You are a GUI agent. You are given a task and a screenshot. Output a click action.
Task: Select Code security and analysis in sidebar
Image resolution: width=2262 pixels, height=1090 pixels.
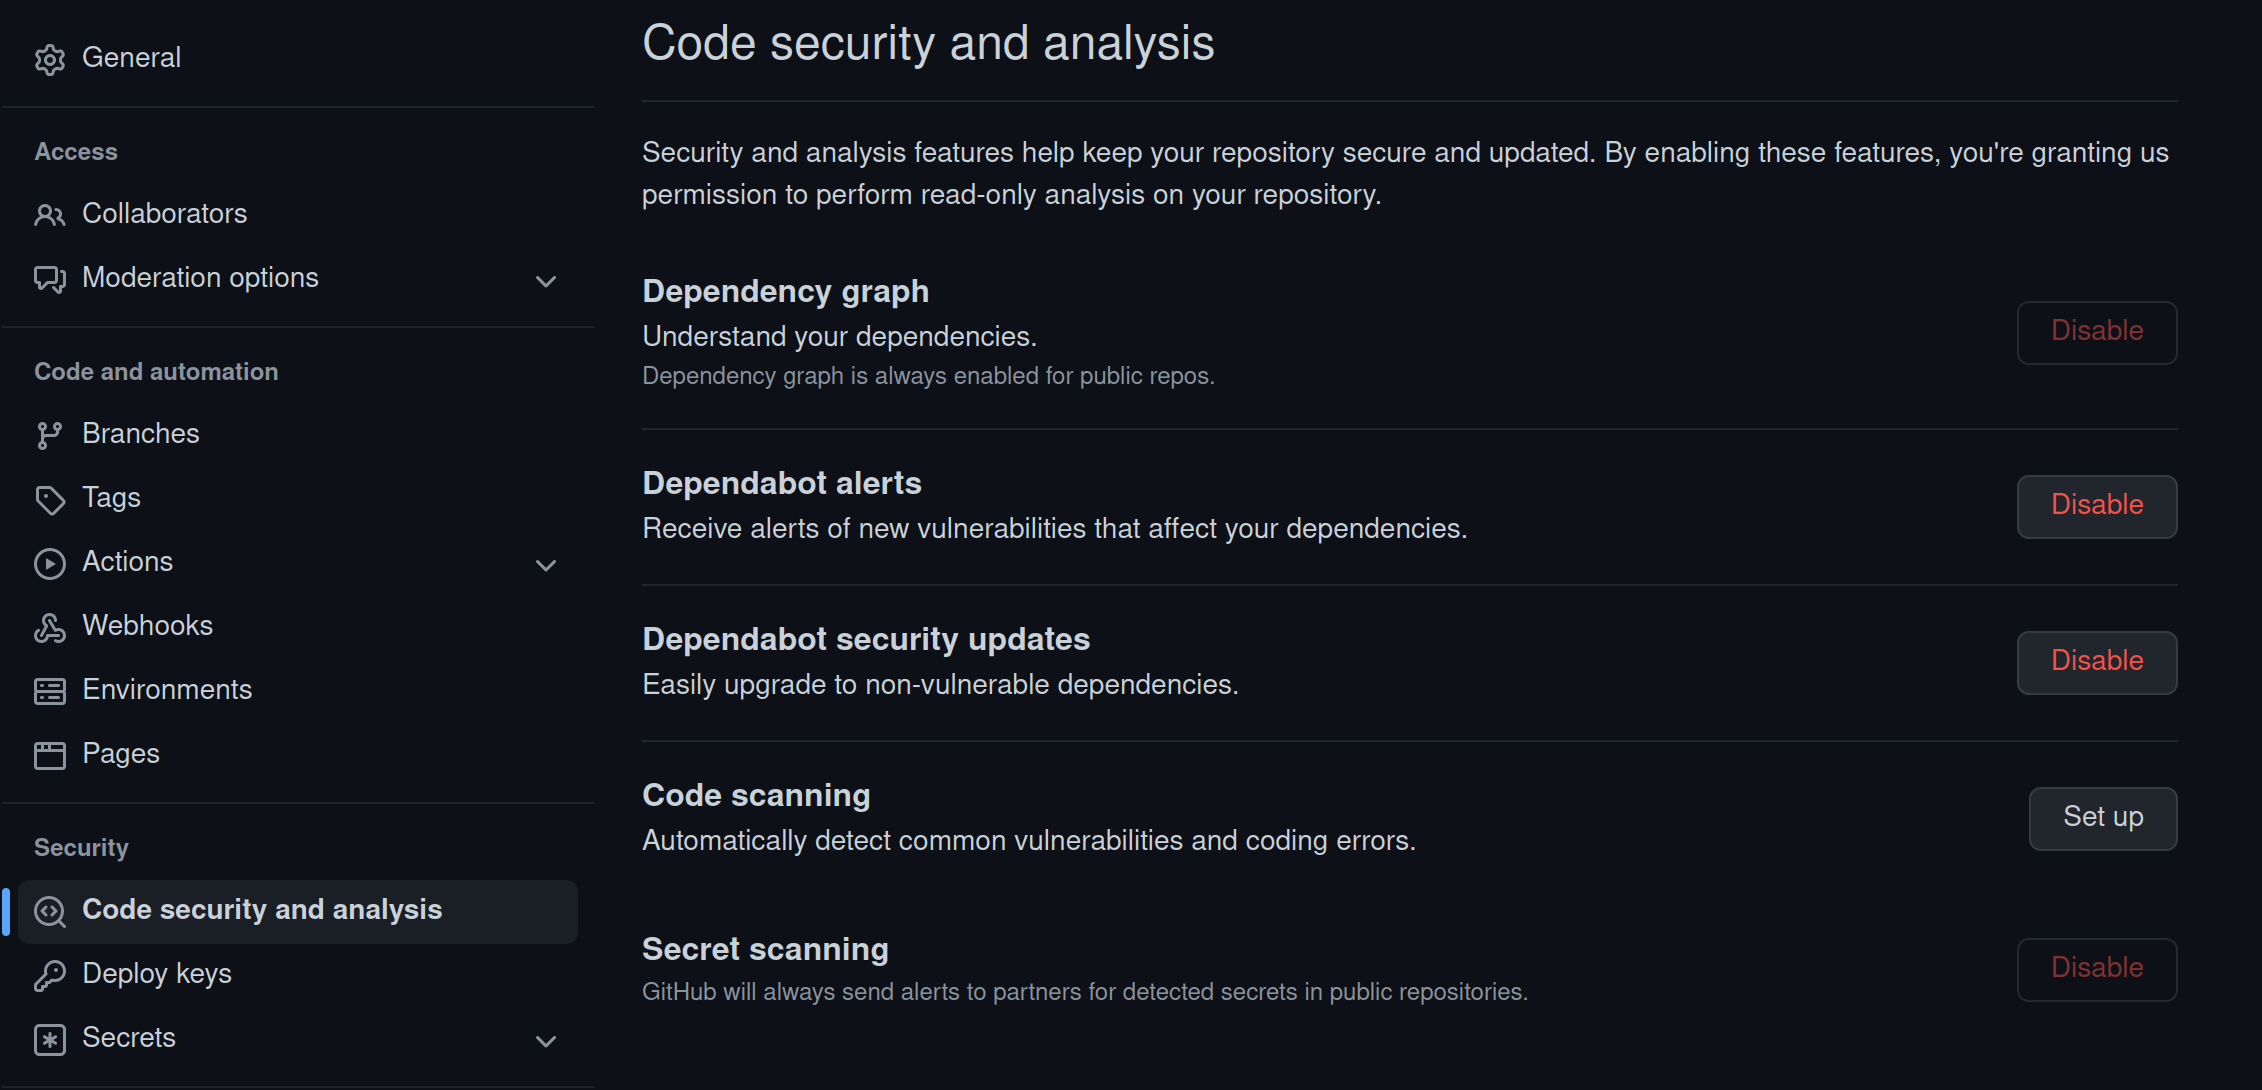point(262,909)
